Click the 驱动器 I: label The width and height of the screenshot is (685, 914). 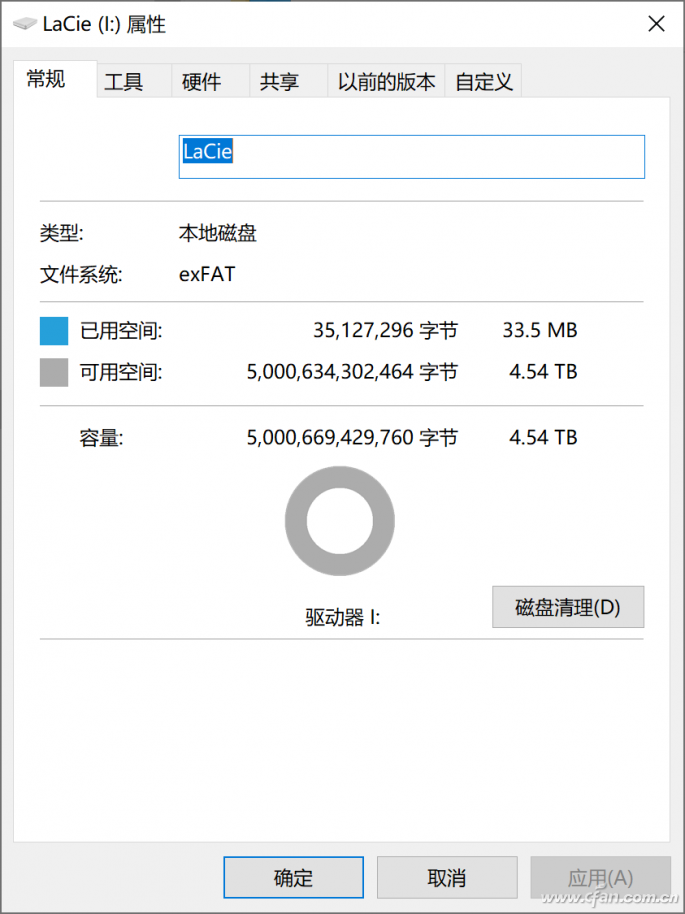pos(343,617)
